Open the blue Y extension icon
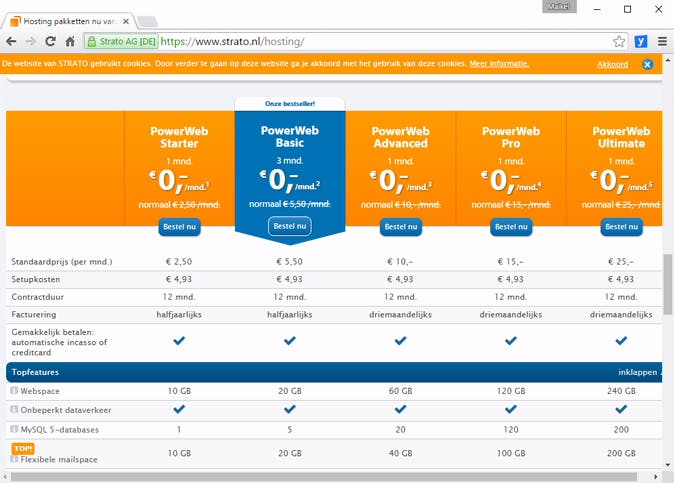The height and width of the screenshot is (483, 674). pos(640,42)
